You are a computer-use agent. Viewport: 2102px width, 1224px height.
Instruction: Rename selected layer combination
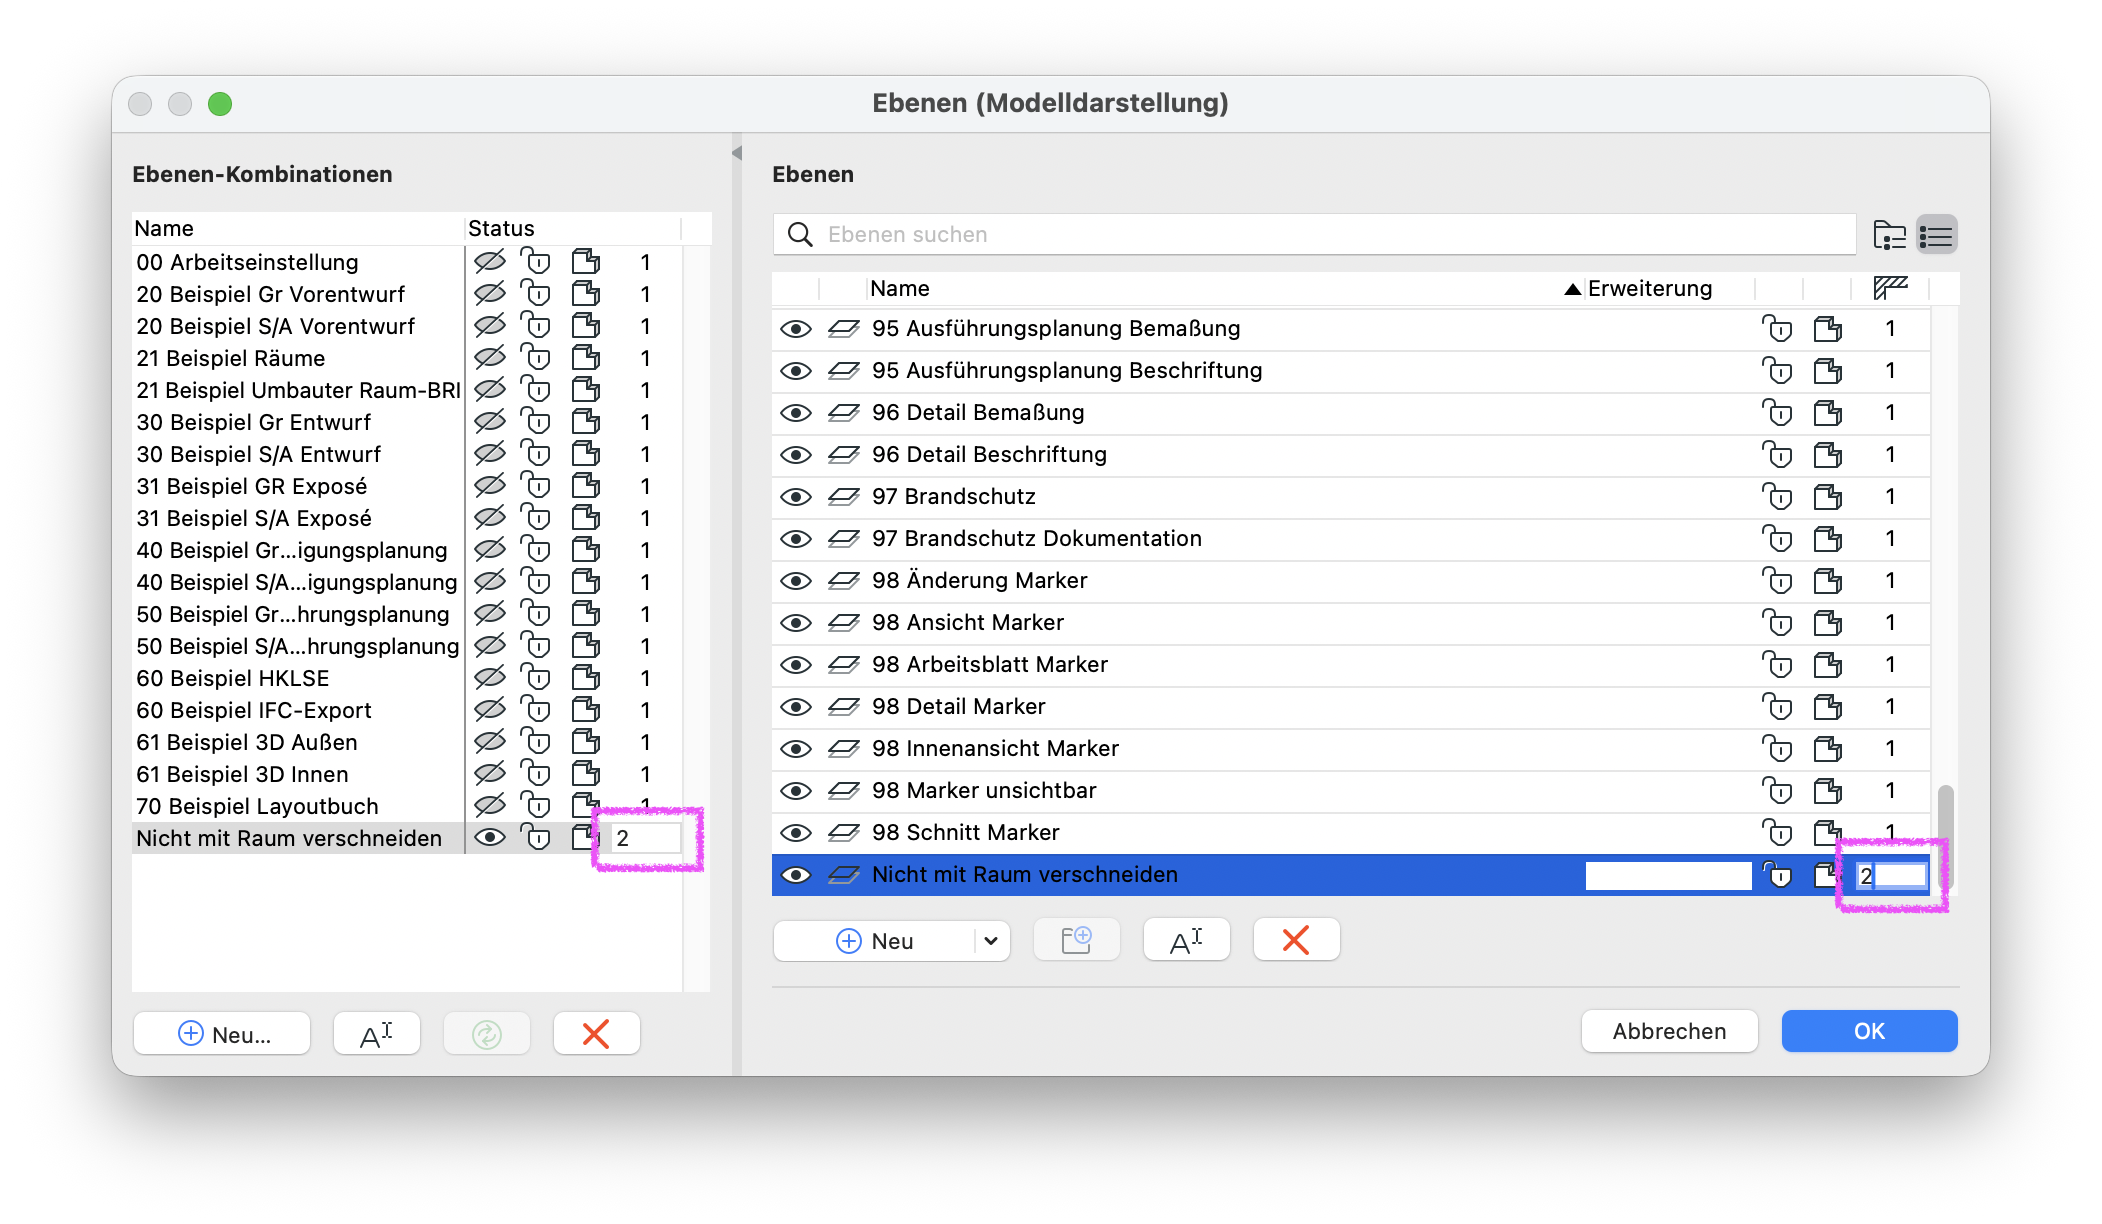(x=376, y=1034)
